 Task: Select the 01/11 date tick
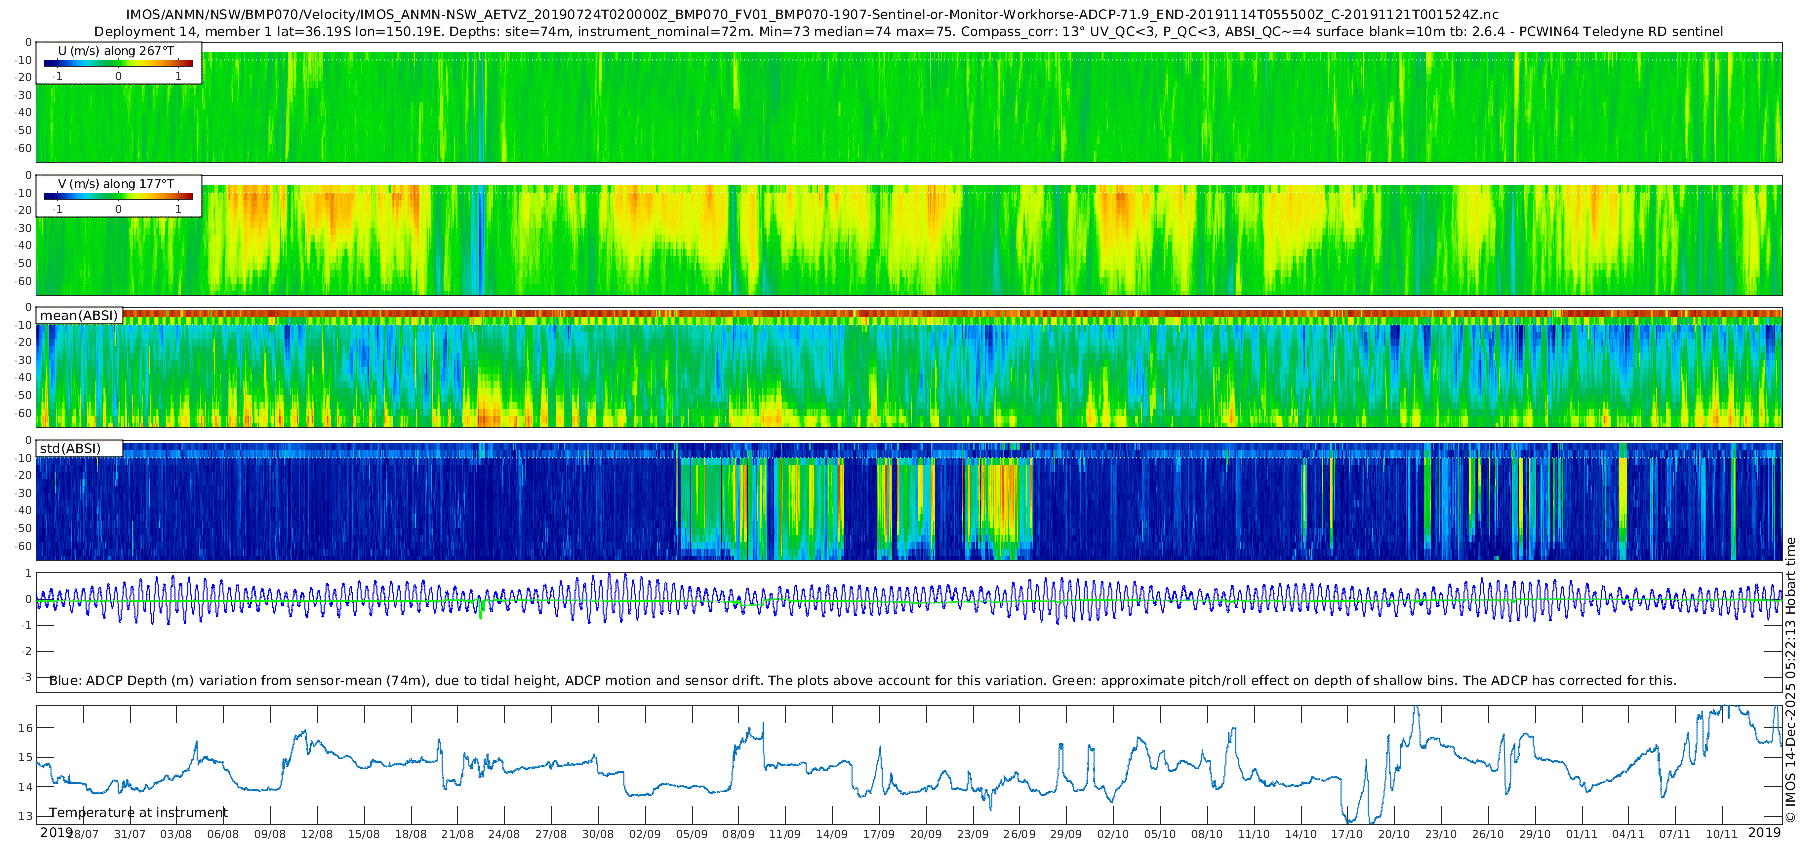(x=1582, y=835)
